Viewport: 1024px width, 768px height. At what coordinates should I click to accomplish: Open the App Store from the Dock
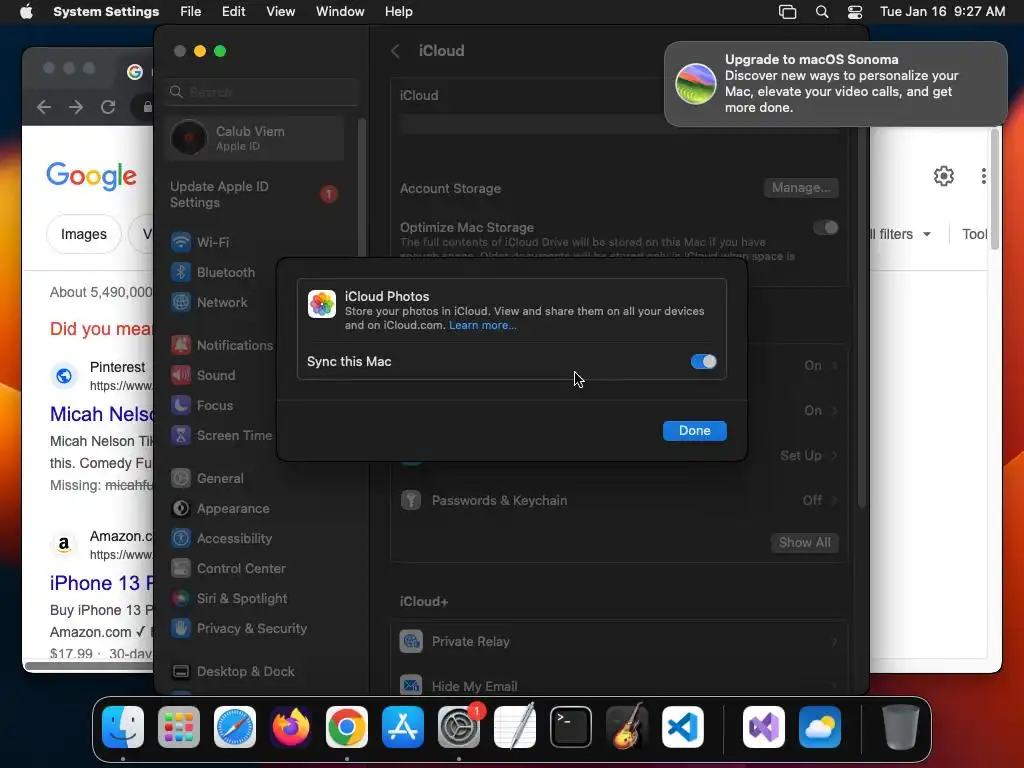[x=403, y=727]
